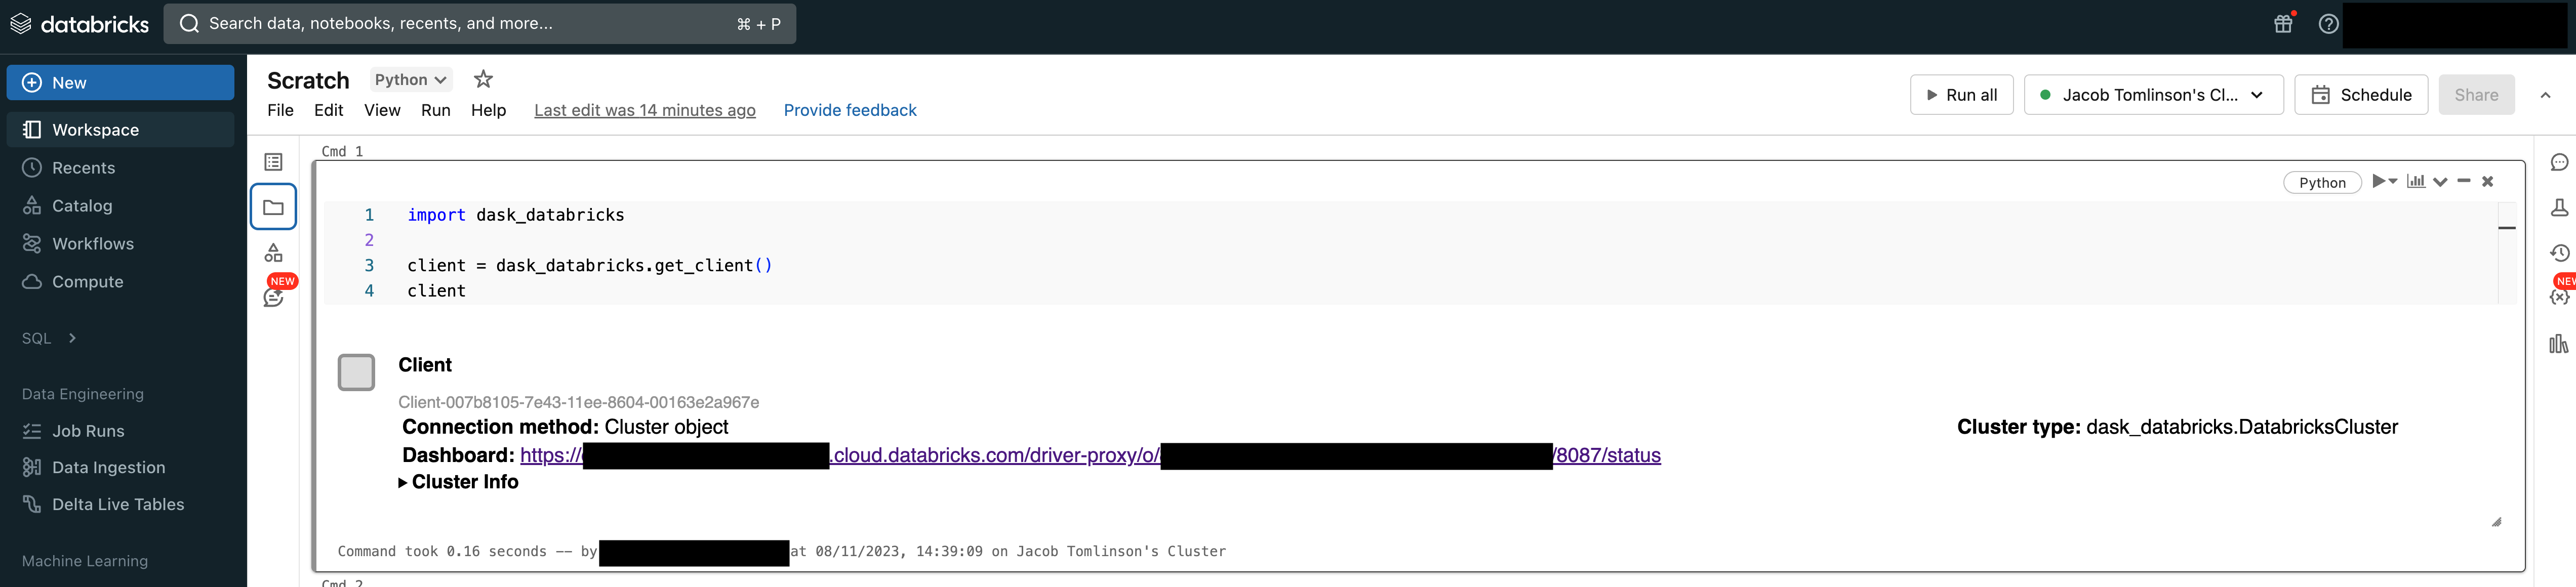Open Workspace in sidebar

pos(121,130)
